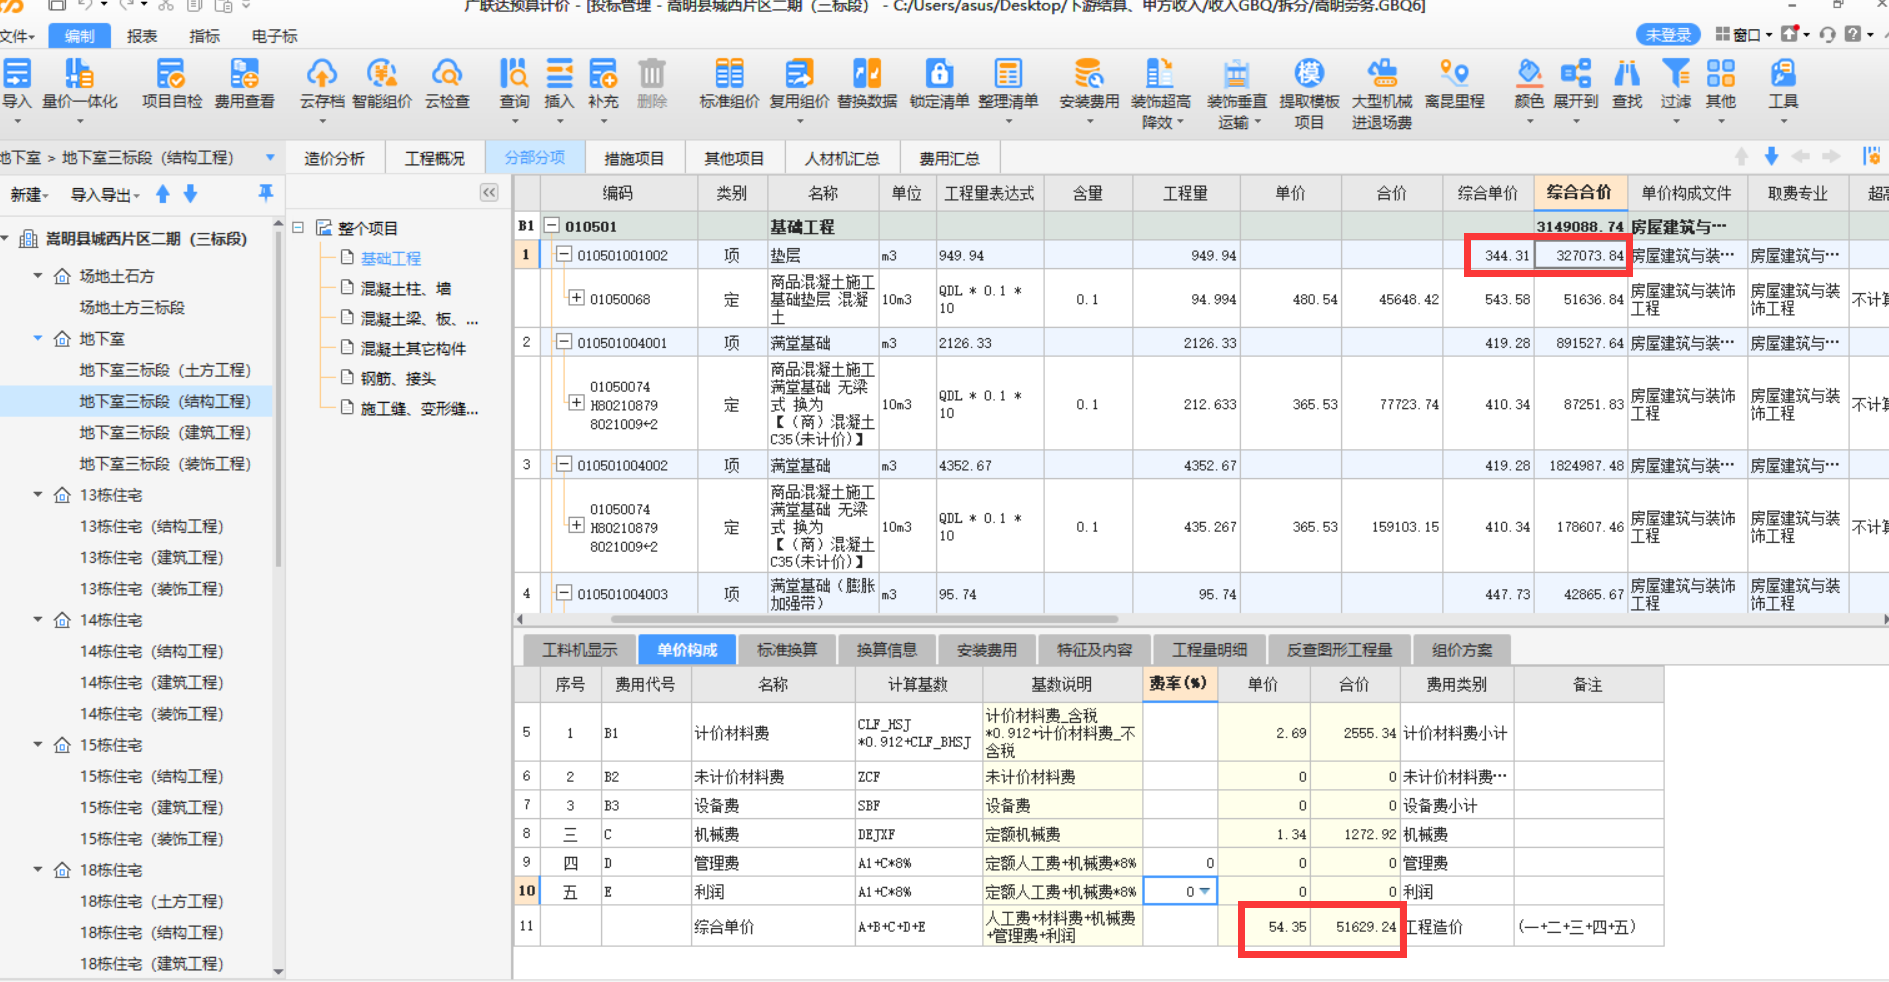This screenshot has width=1889, height=982.
Task: Open the 文件 menu dropdown
Action: [17, 36]
